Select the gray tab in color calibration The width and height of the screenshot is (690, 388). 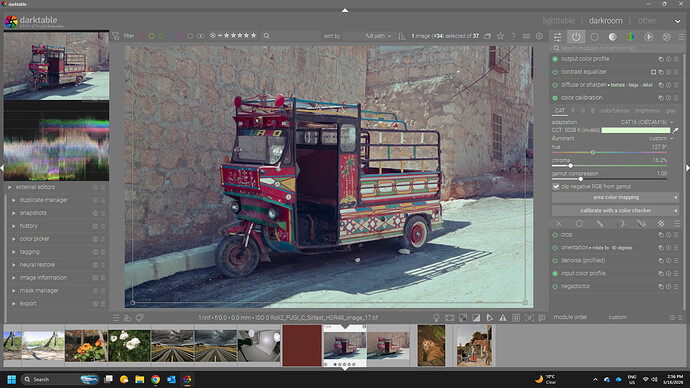671,111
